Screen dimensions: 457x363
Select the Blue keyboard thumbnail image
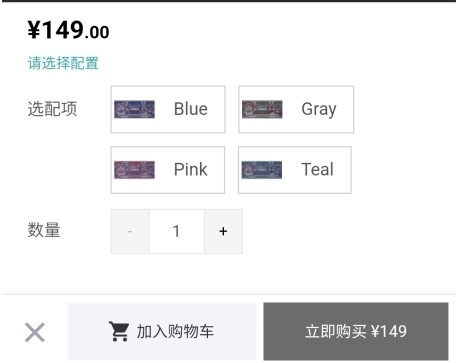click(x=134, y=109)
